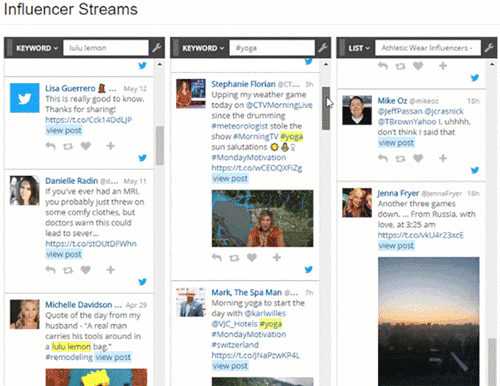Open Stephanie Florian's weather map image thumbnail
500x386 pixels.
pyautogui.click(x=262, y=218)
